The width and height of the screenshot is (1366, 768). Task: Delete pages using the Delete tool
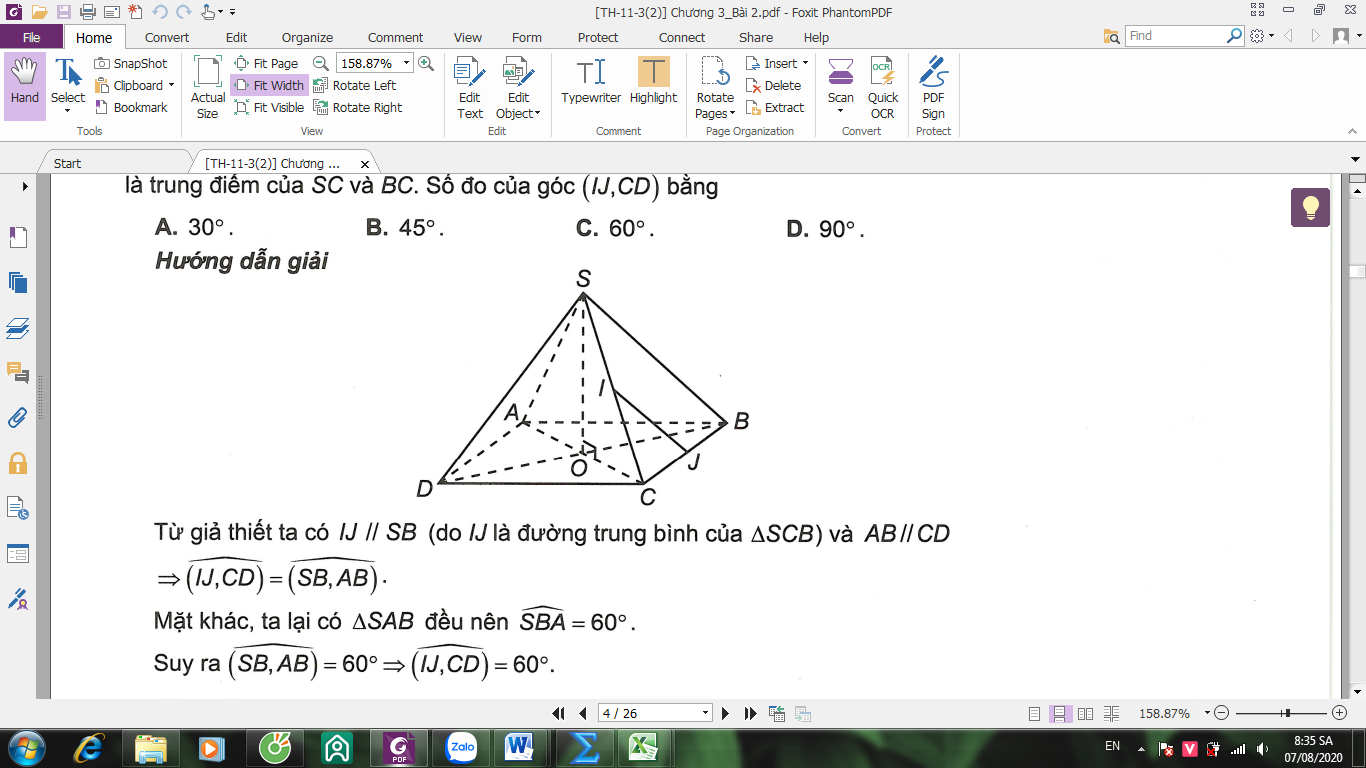coord(773,85)
